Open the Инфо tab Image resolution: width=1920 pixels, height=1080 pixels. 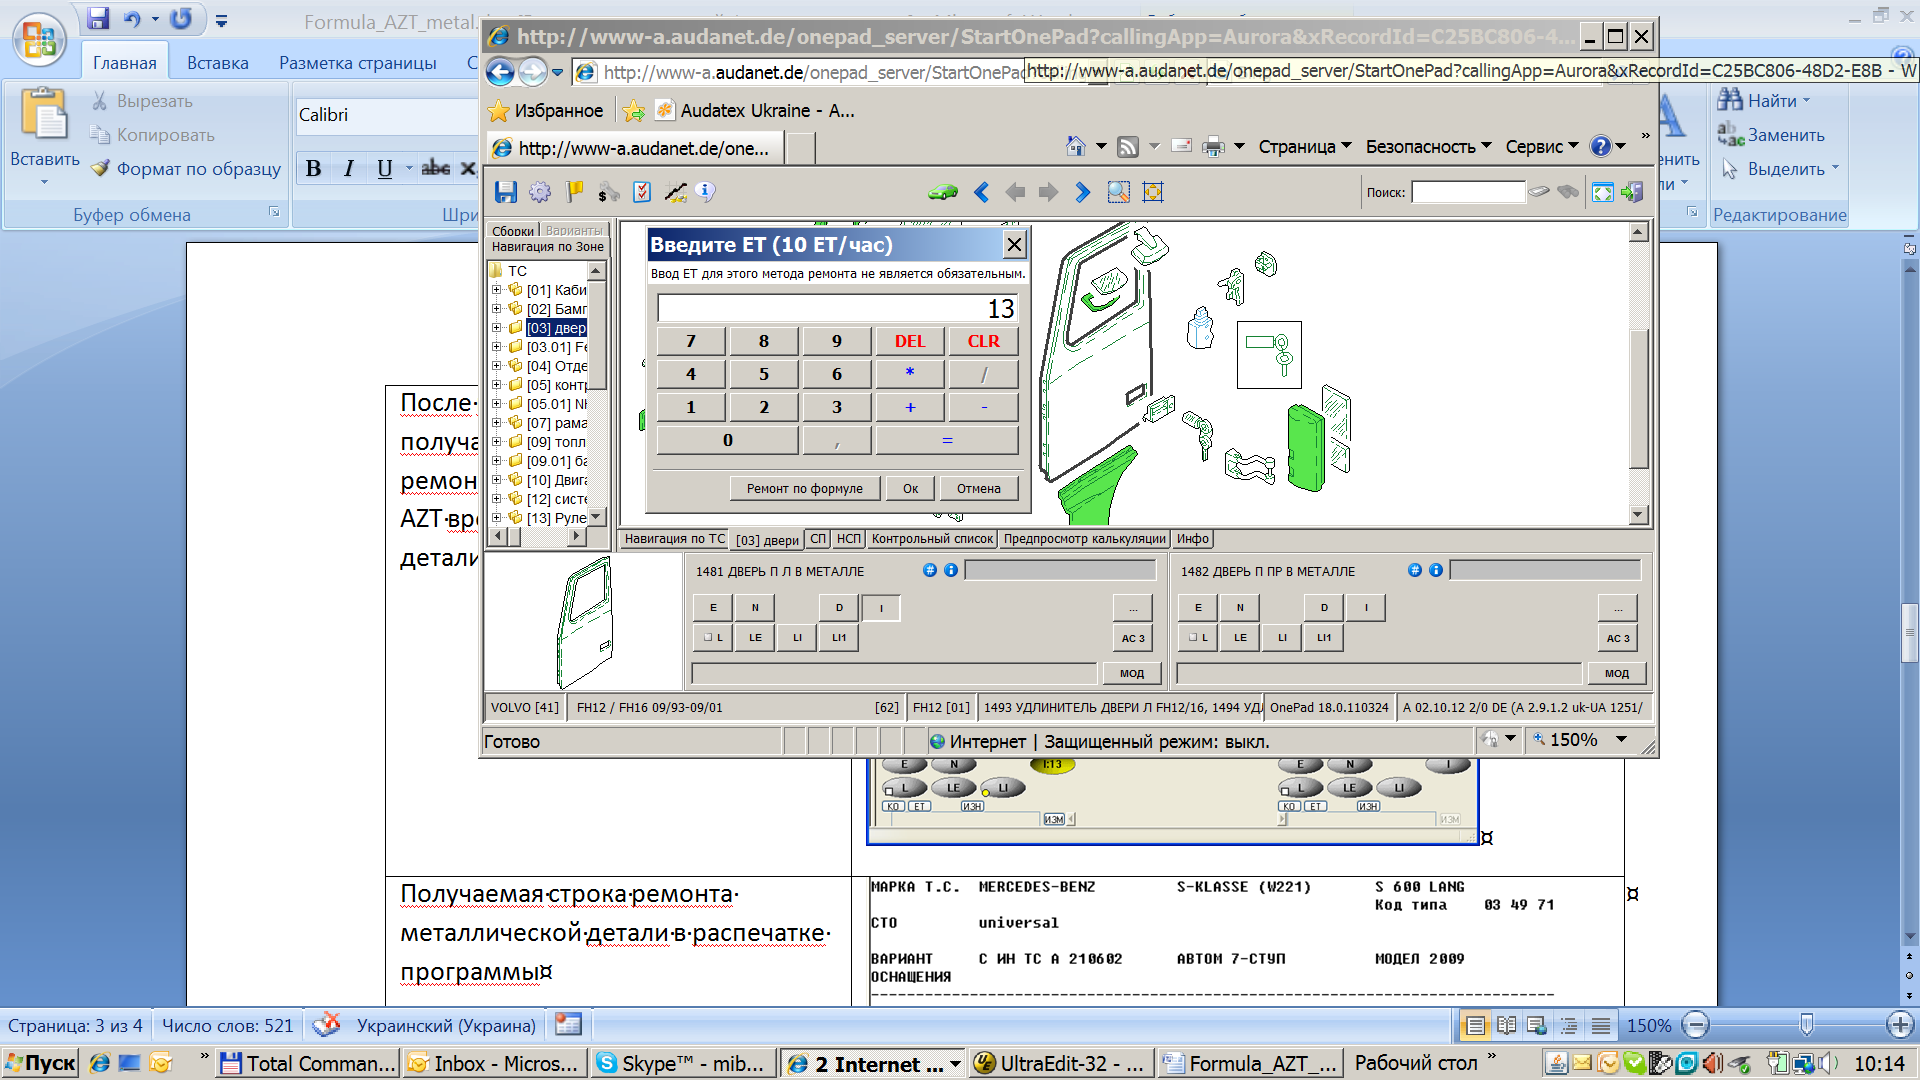pos(1192,539)
